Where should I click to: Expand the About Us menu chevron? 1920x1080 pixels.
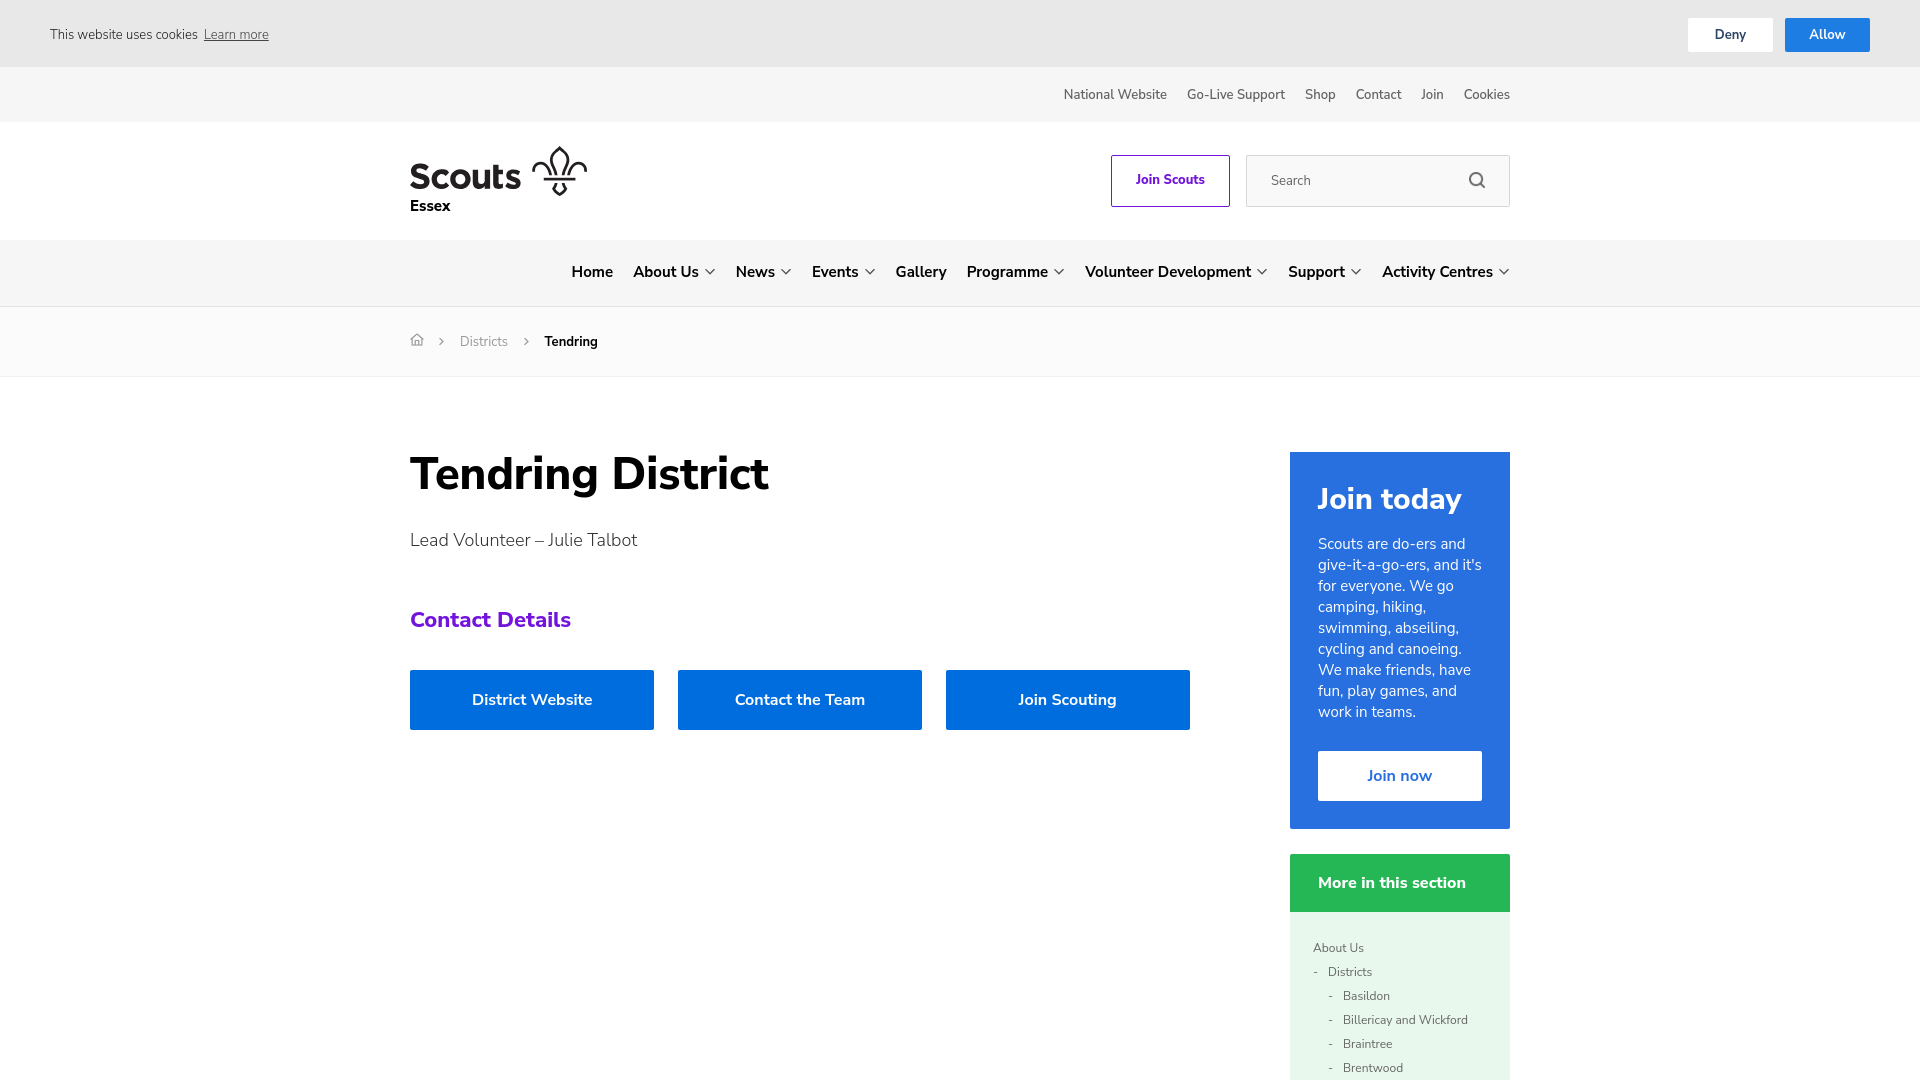tap(710, 272)
